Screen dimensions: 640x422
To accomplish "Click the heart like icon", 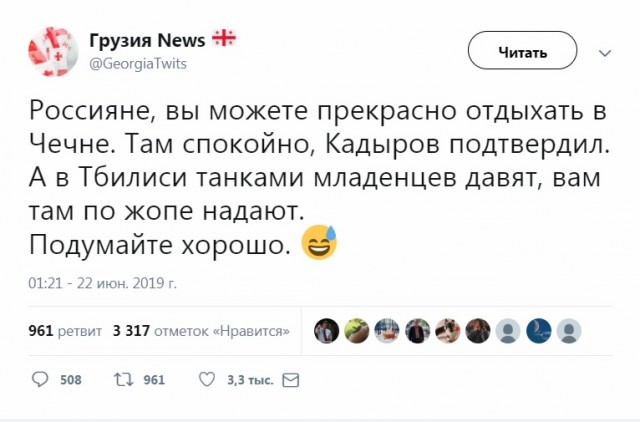I will [x=207, y=380].
